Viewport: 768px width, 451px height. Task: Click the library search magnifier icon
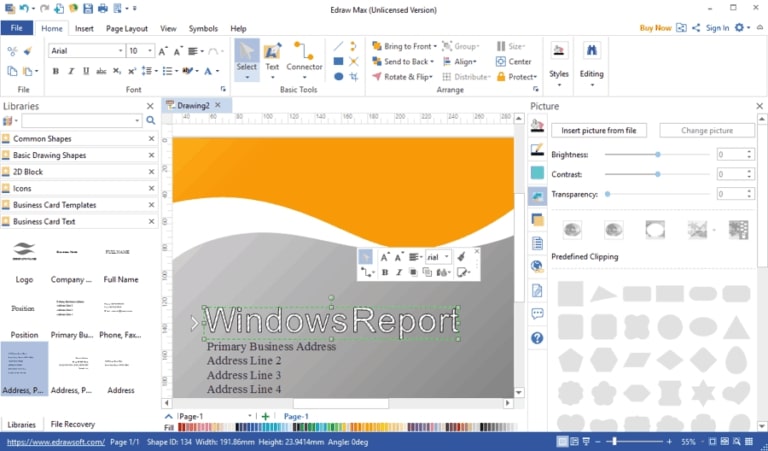(151, 120)
